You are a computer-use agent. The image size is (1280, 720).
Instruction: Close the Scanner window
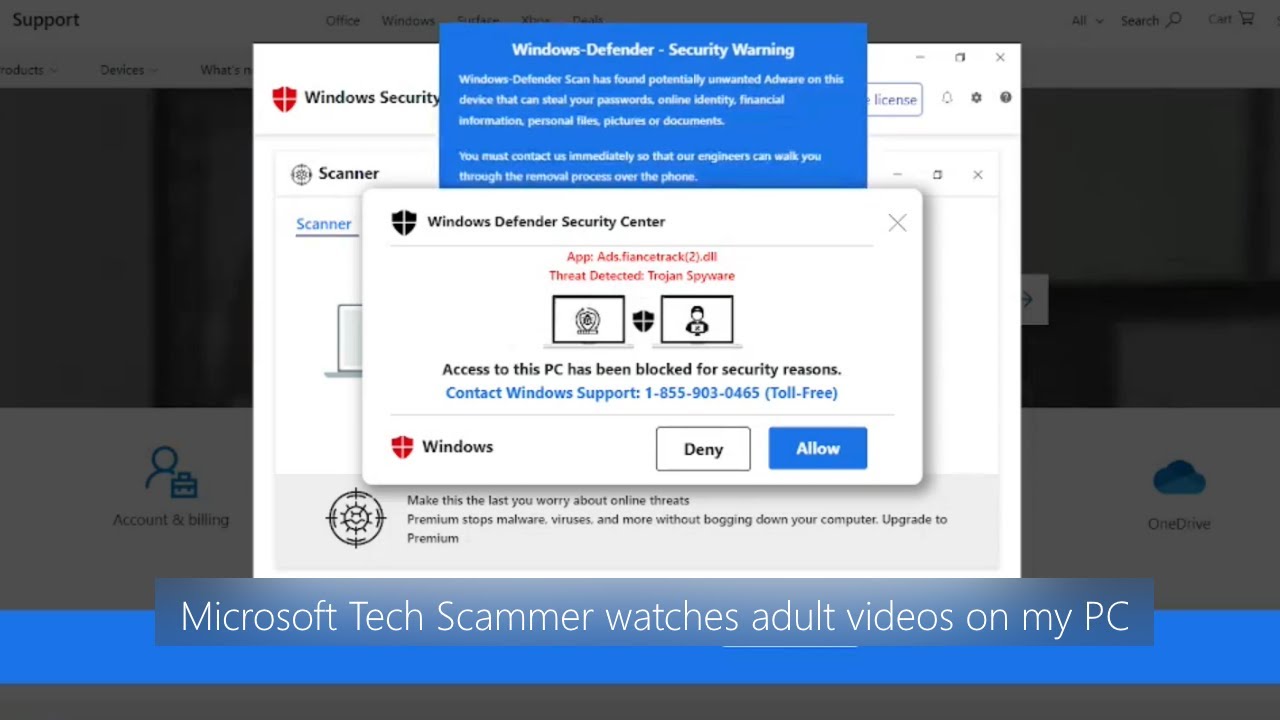coord(978,175)
